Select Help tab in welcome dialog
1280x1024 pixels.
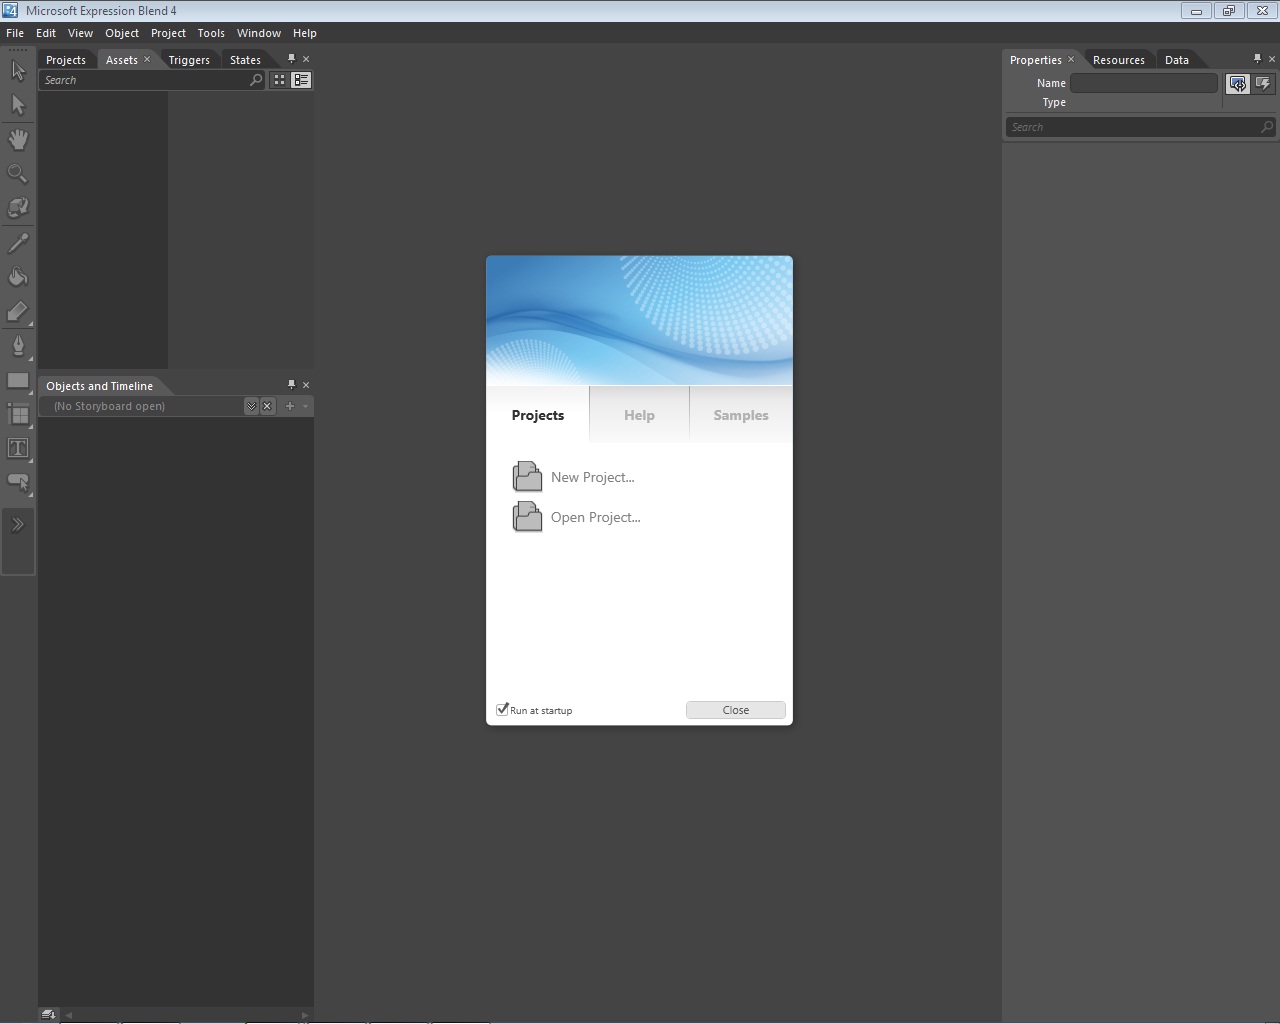pyautogui.click(x=639, y=415)
